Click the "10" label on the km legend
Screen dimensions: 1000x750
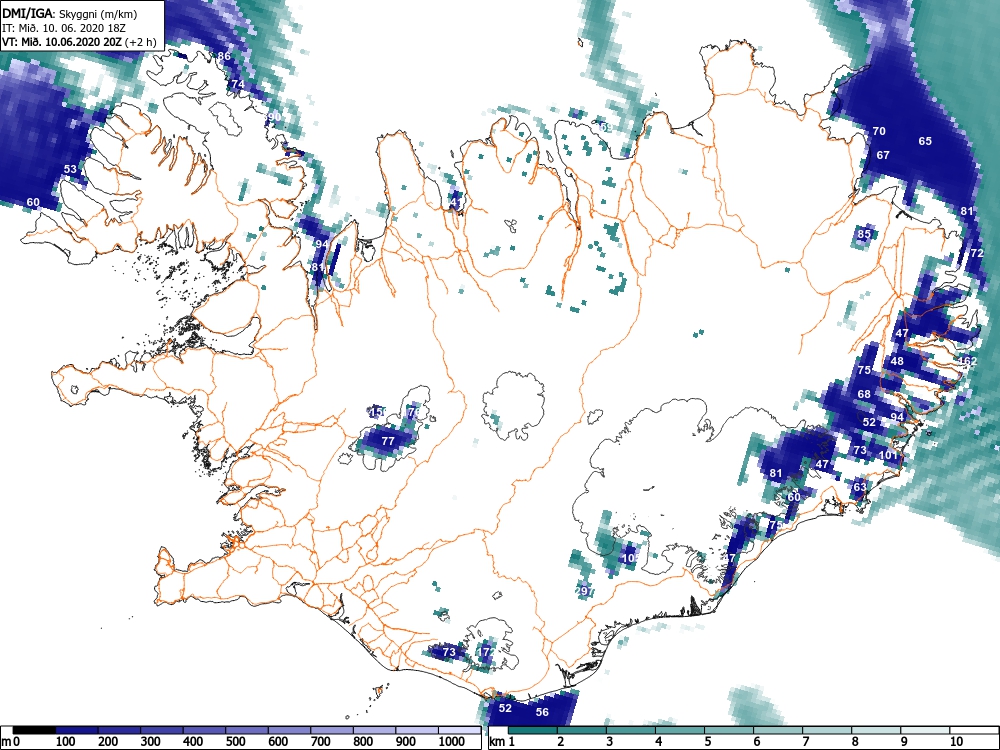tap(956, 742)
